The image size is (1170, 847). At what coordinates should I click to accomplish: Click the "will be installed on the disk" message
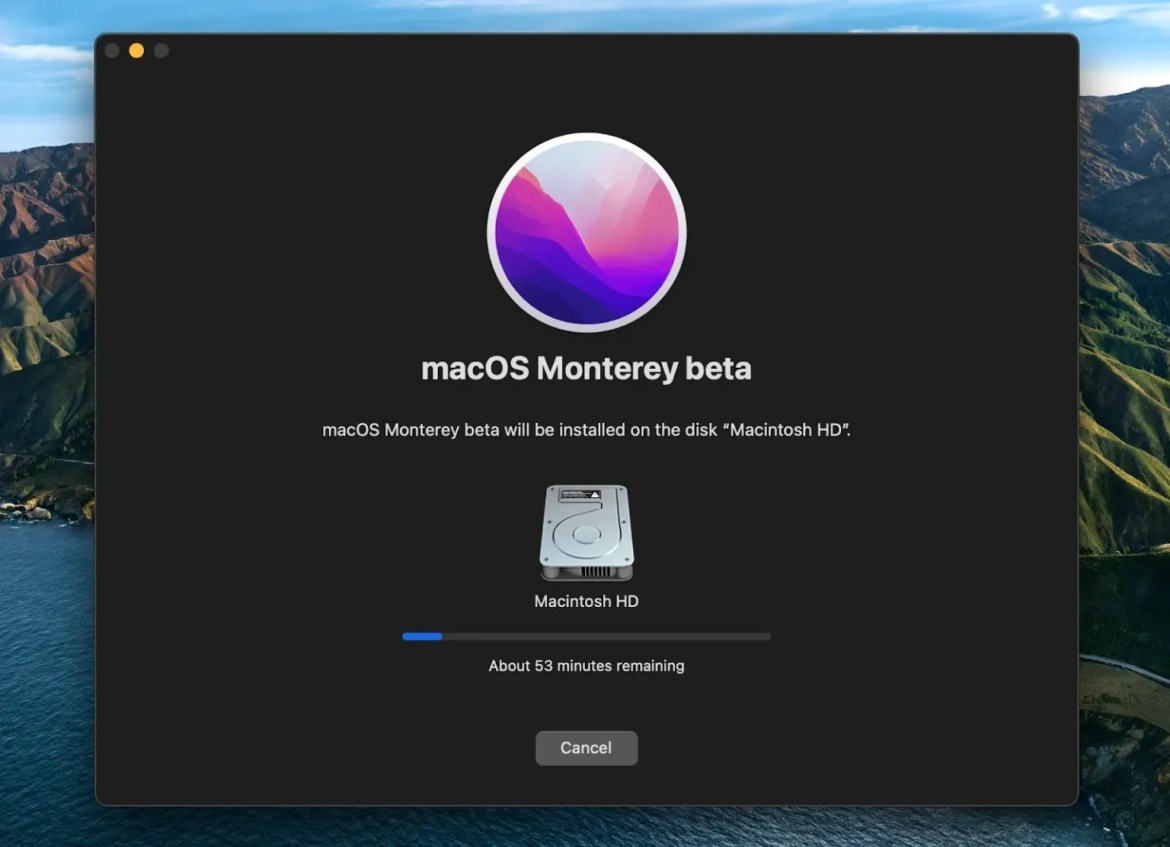click(586, 430)
